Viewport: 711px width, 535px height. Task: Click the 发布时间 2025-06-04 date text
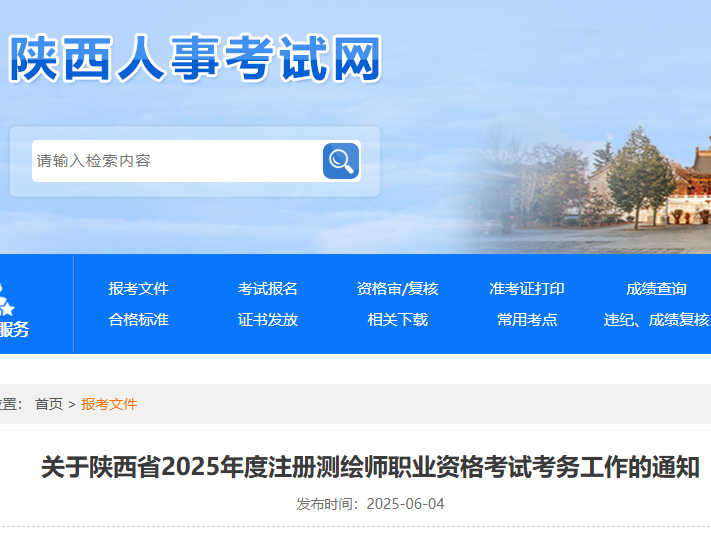[x=370, y=504]
